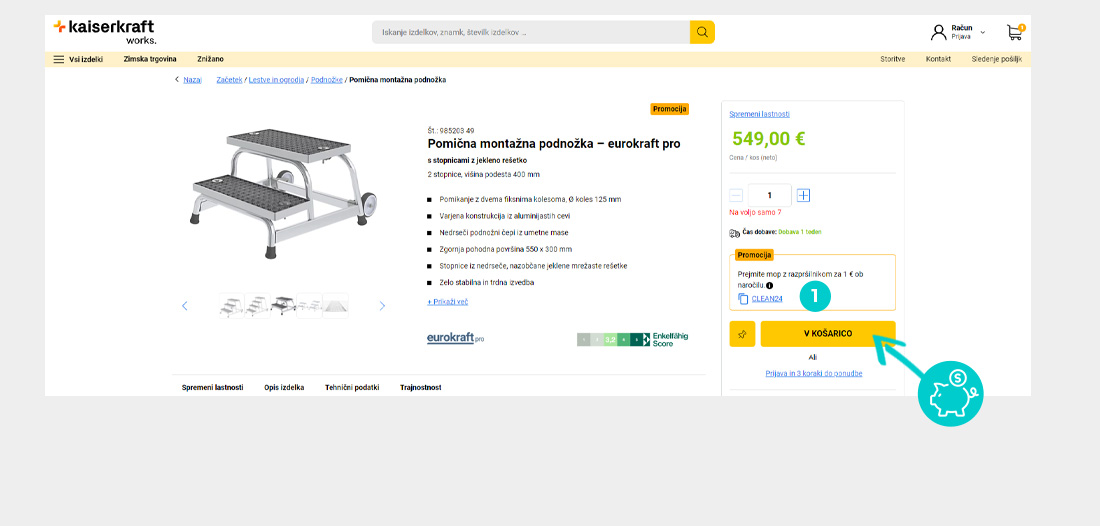Click in the product search field
The height and width of the screenshot is (526, 1100).
[531, 32]
